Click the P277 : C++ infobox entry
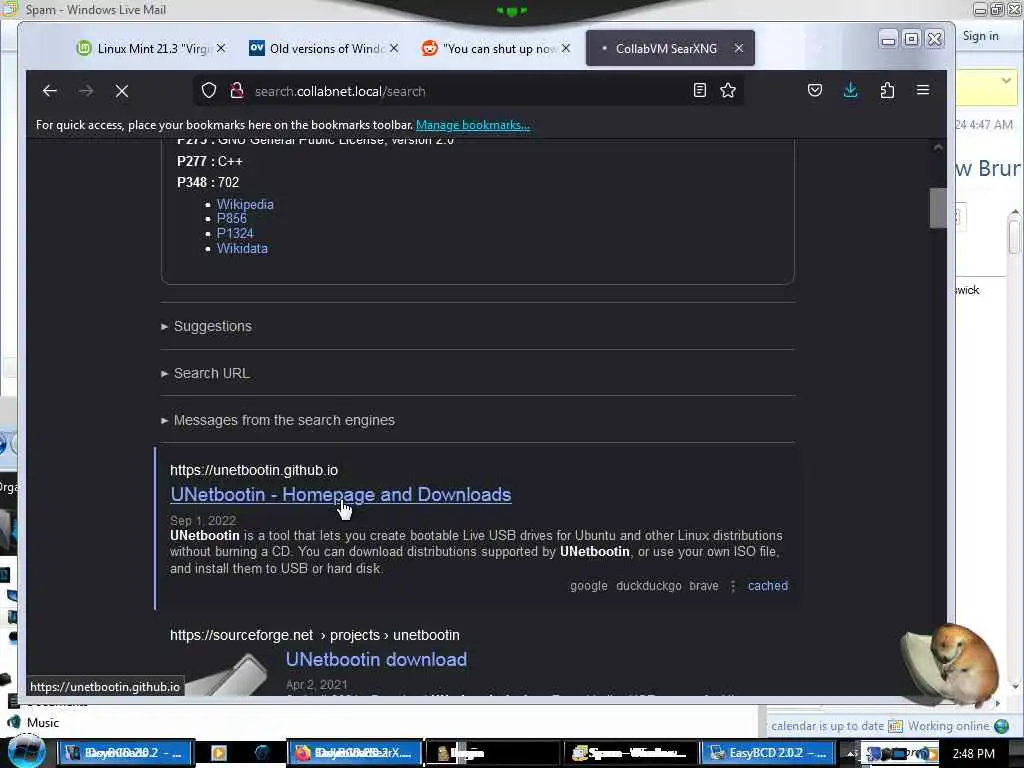This screenshot has width=1024, height=768. (x=210, y=161)
